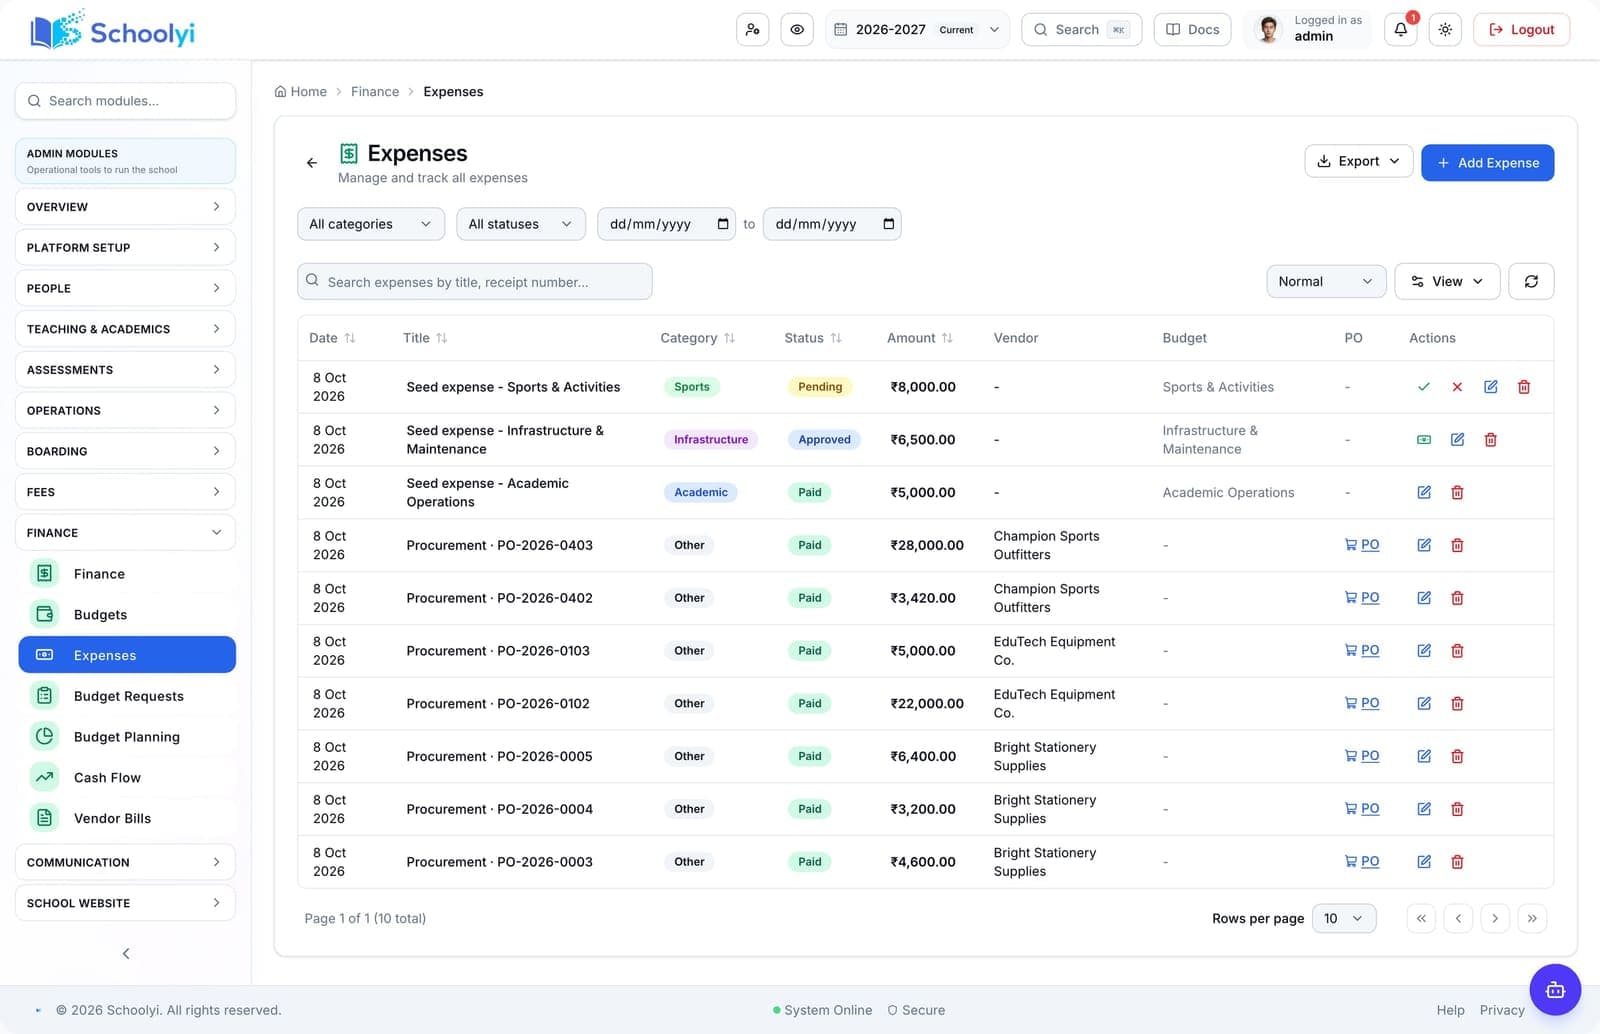1600x1034 pixels.
Task: Open the calendar picker on start date
Action: point(723,224)
